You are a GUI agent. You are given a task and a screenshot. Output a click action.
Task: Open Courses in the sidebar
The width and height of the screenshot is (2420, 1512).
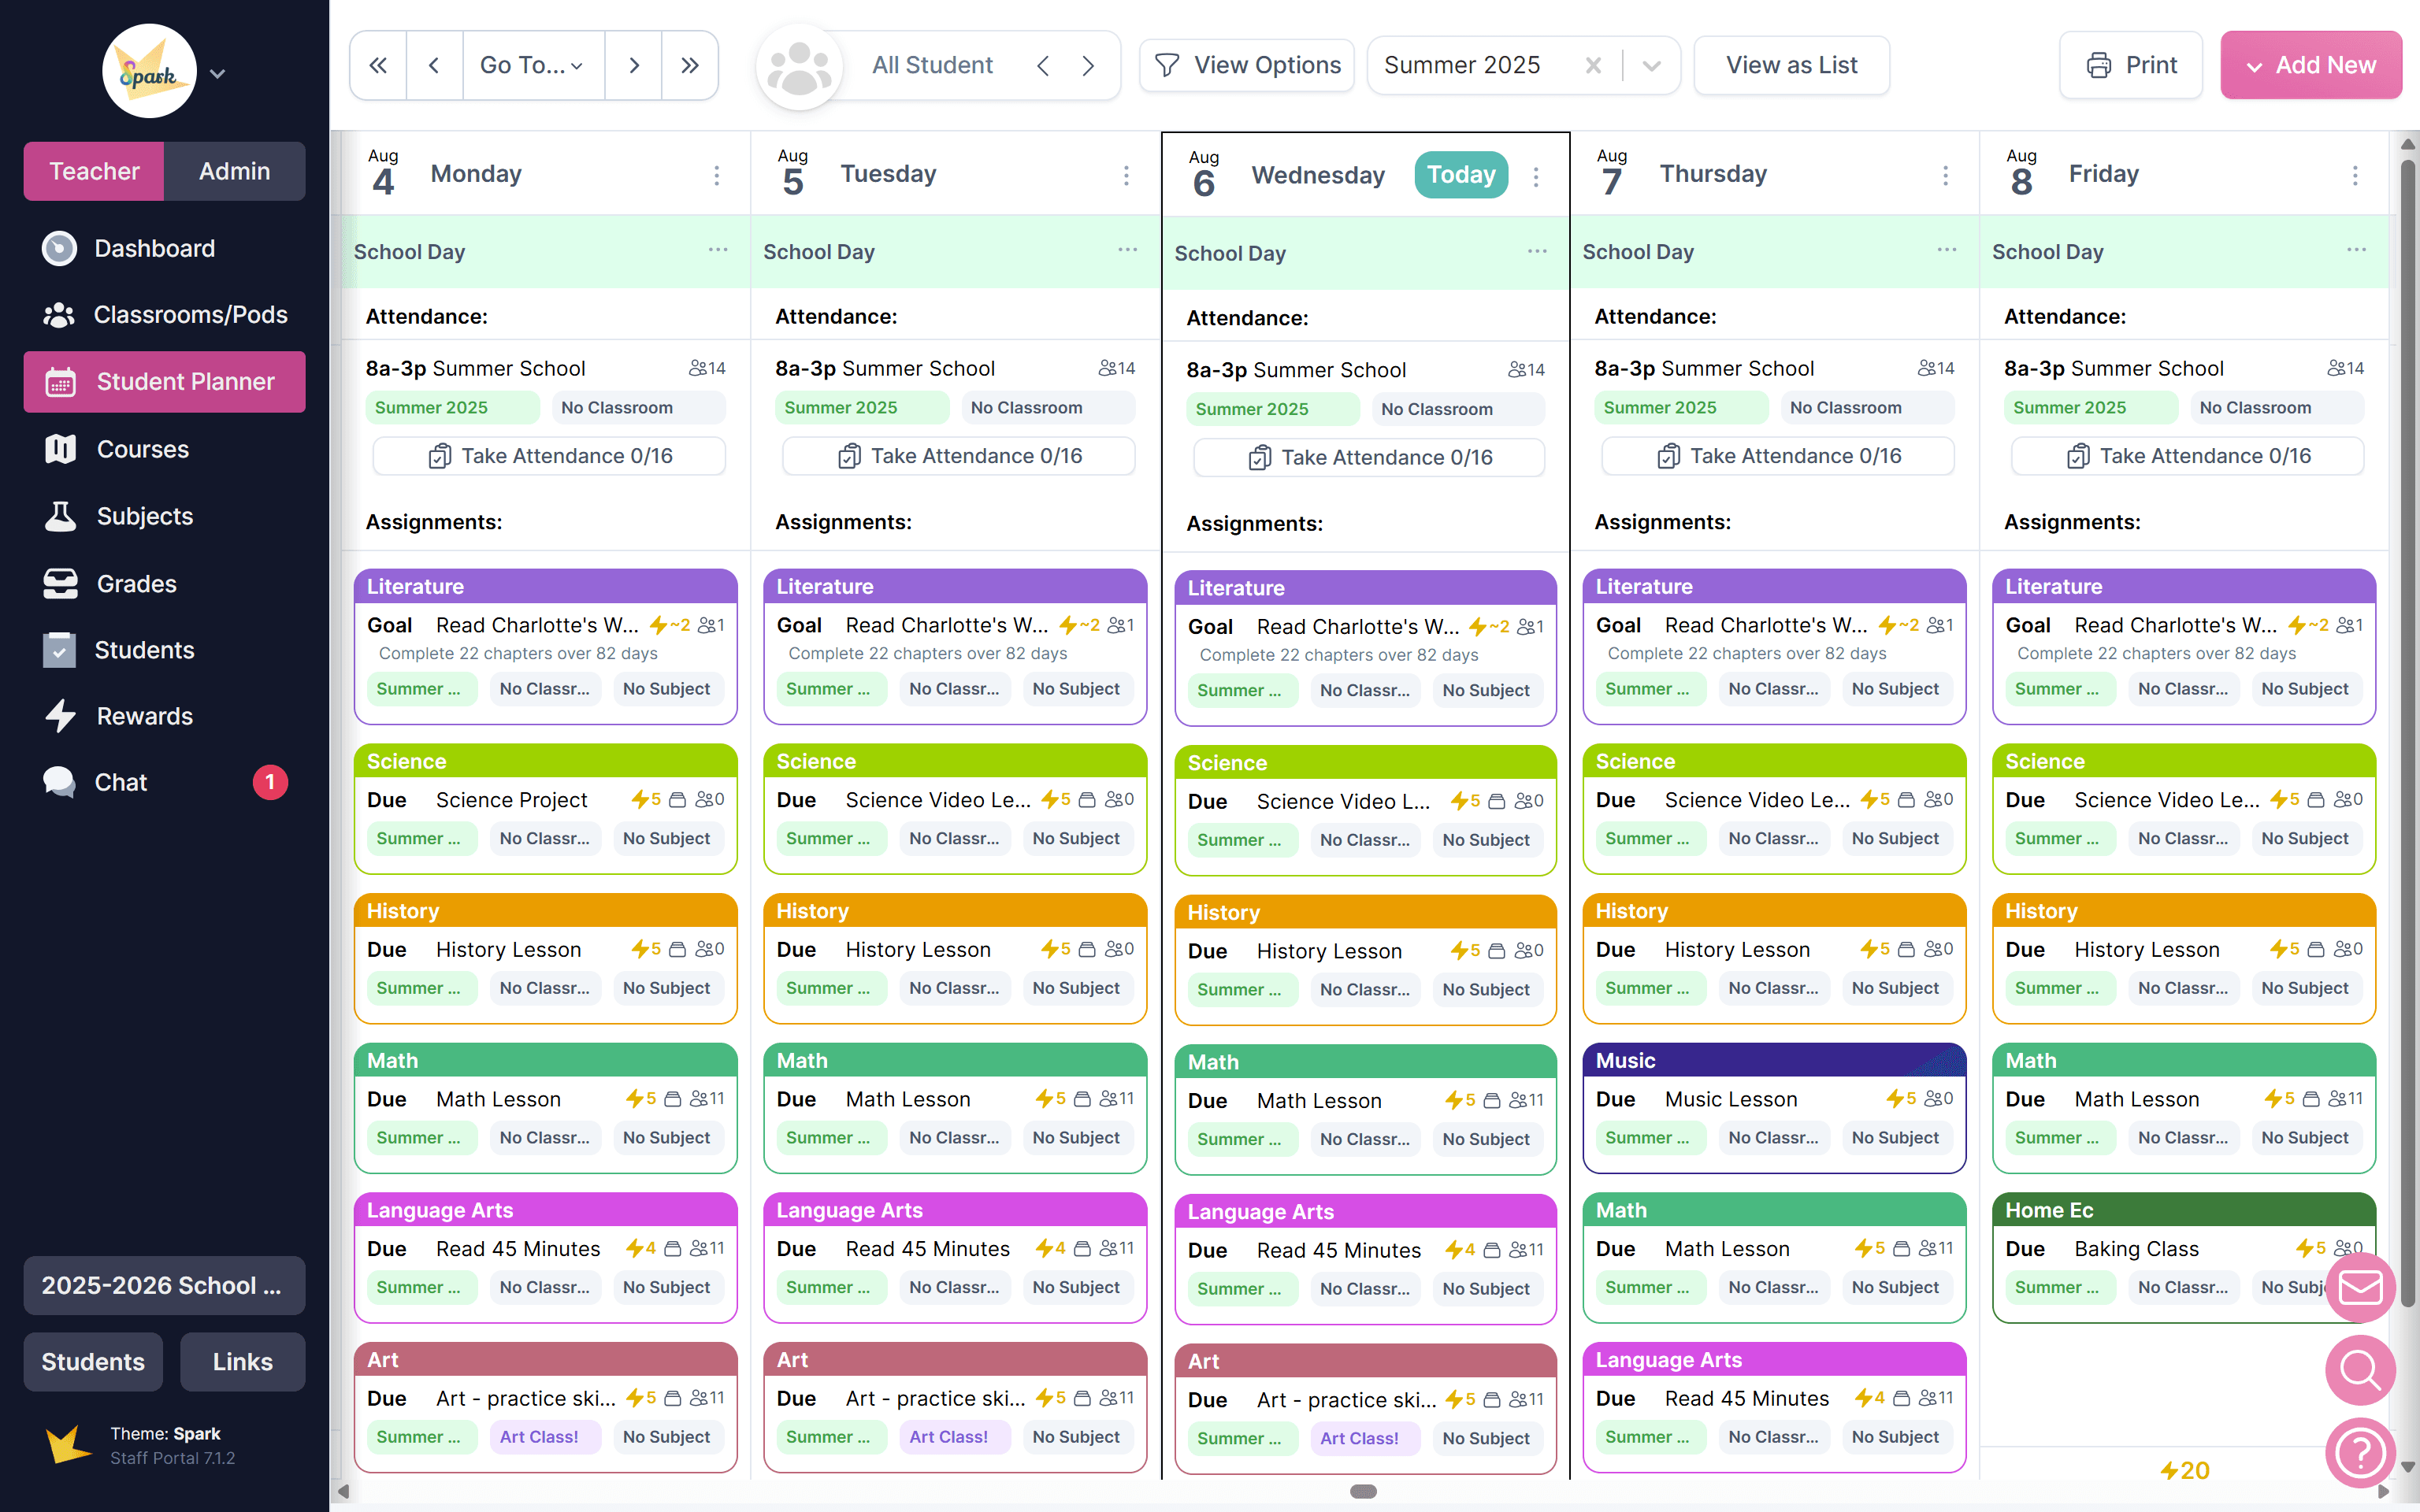(142, 449)
